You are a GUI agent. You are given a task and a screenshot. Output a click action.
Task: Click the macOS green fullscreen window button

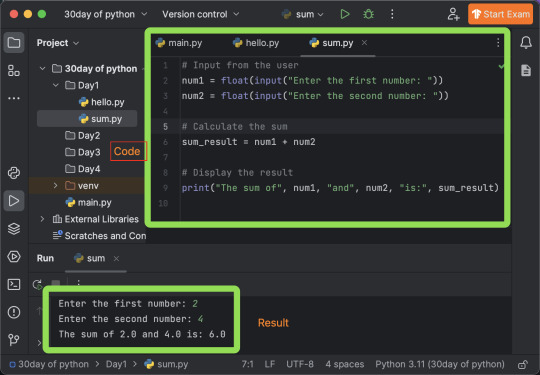pos(42,14)
